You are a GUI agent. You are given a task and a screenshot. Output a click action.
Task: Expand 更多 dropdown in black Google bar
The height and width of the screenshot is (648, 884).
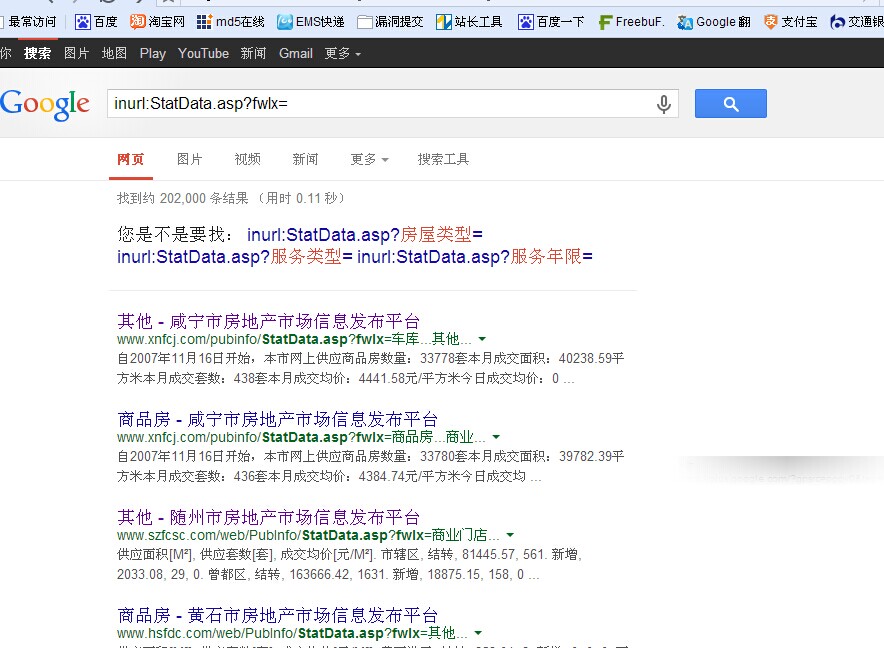tap(342, 54)
